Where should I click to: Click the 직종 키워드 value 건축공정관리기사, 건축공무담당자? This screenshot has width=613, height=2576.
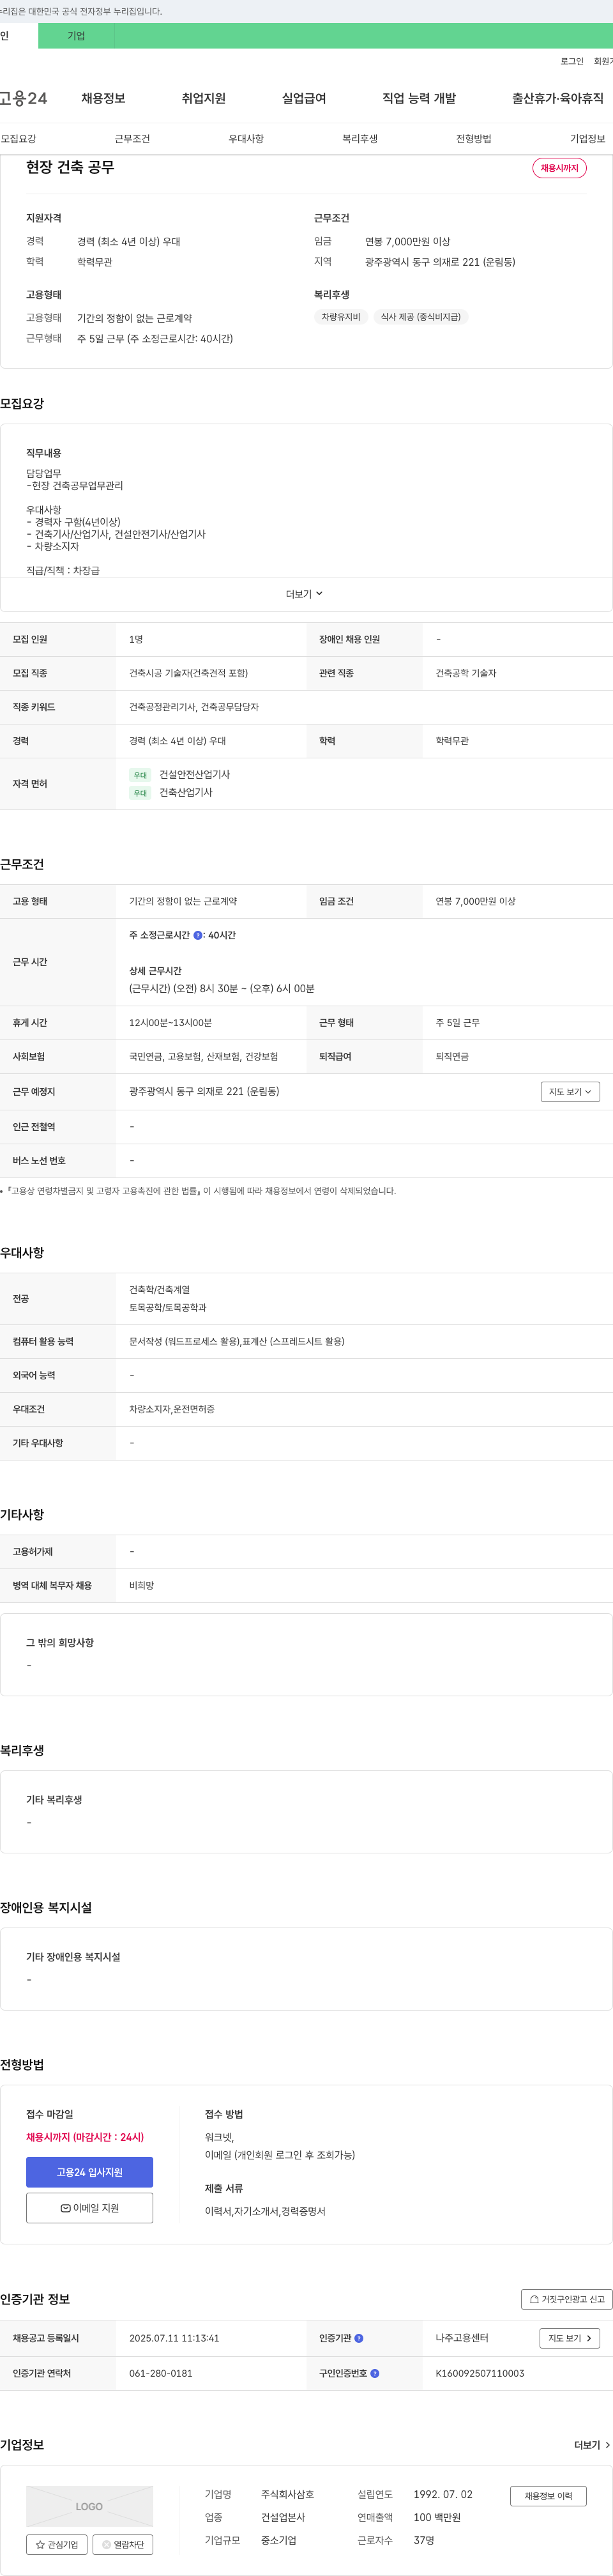194,707
